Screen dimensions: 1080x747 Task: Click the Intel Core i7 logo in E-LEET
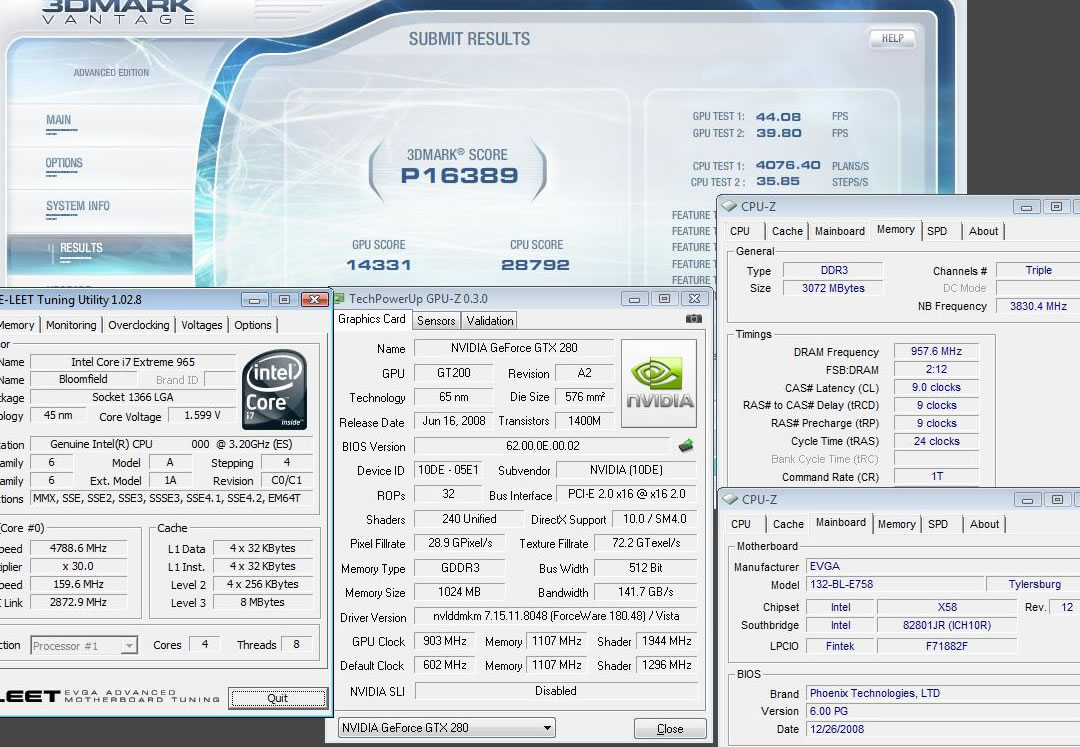[276, 390]
